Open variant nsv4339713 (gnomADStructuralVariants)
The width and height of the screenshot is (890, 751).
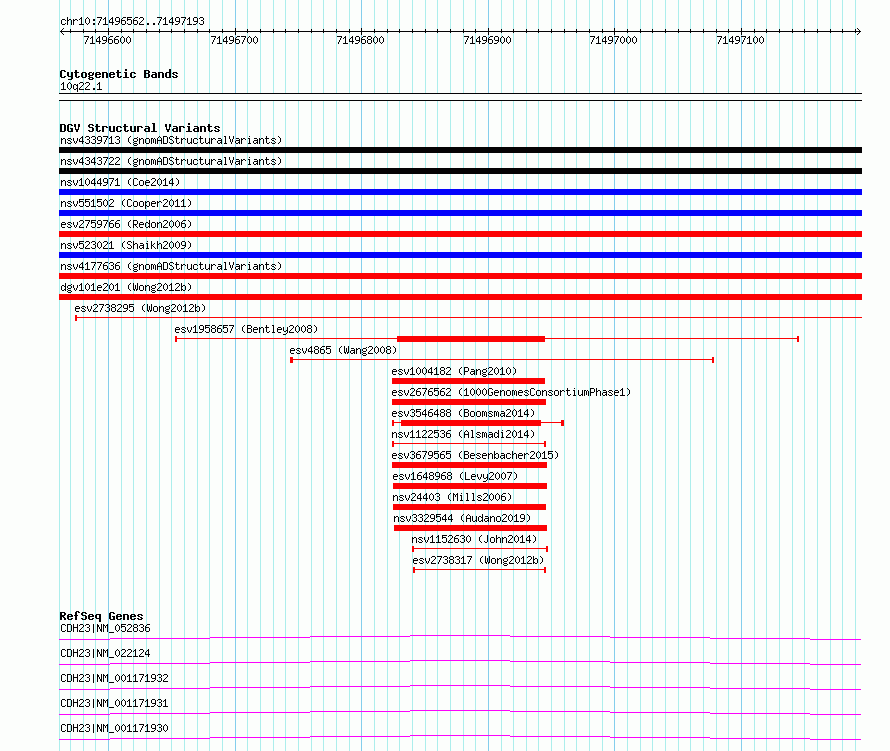point(171,140)
